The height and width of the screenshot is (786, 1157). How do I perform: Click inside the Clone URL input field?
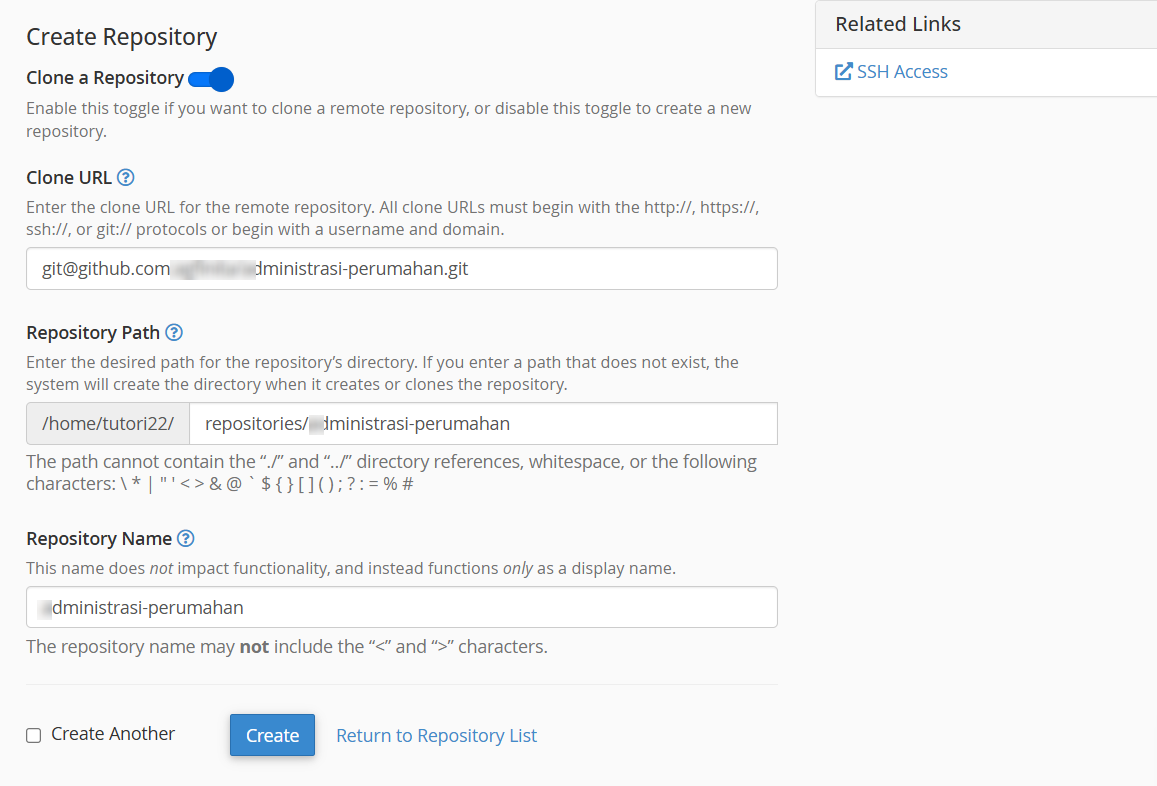(x=400, y=268)
